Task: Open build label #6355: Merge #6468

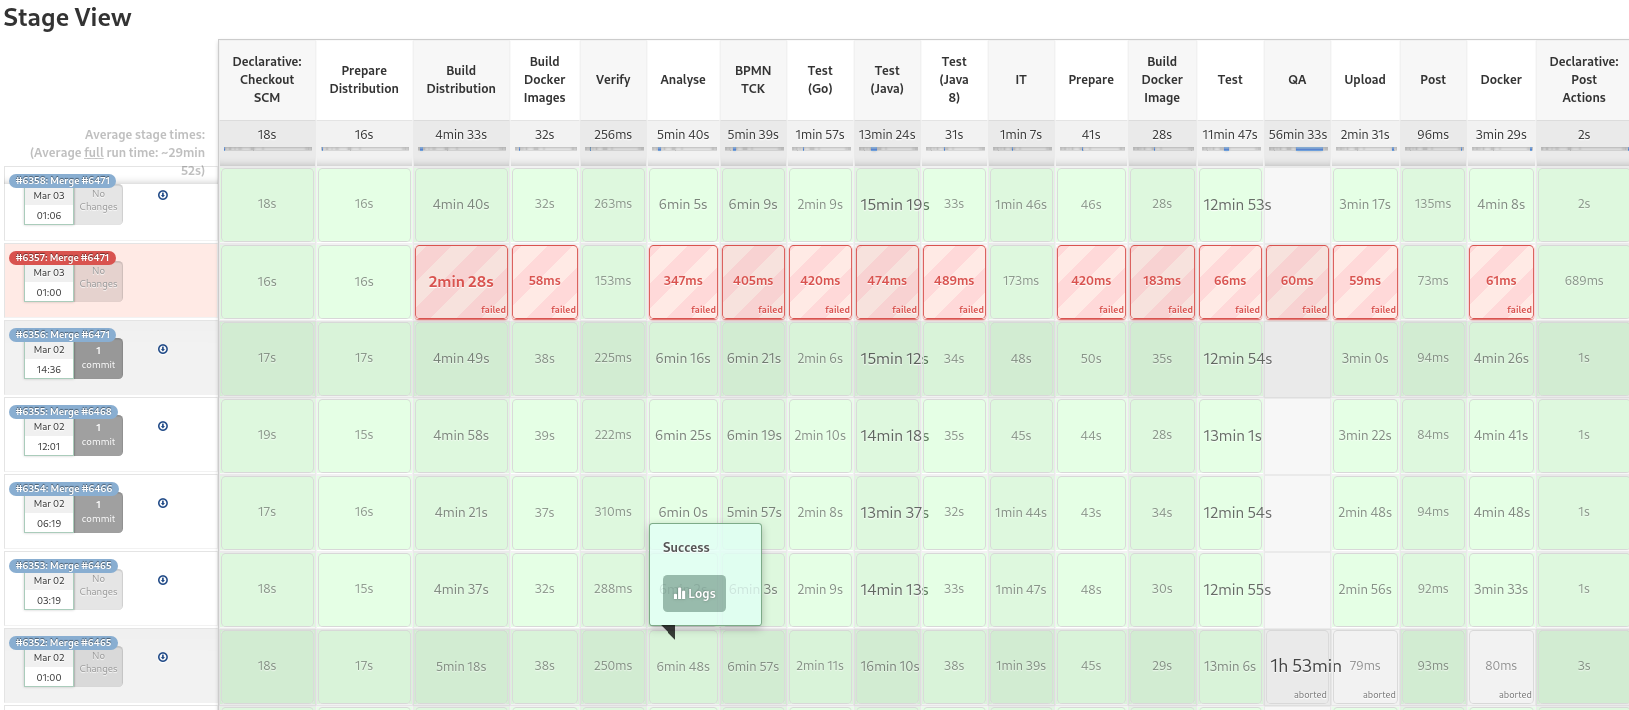Action: pos(63,412)
